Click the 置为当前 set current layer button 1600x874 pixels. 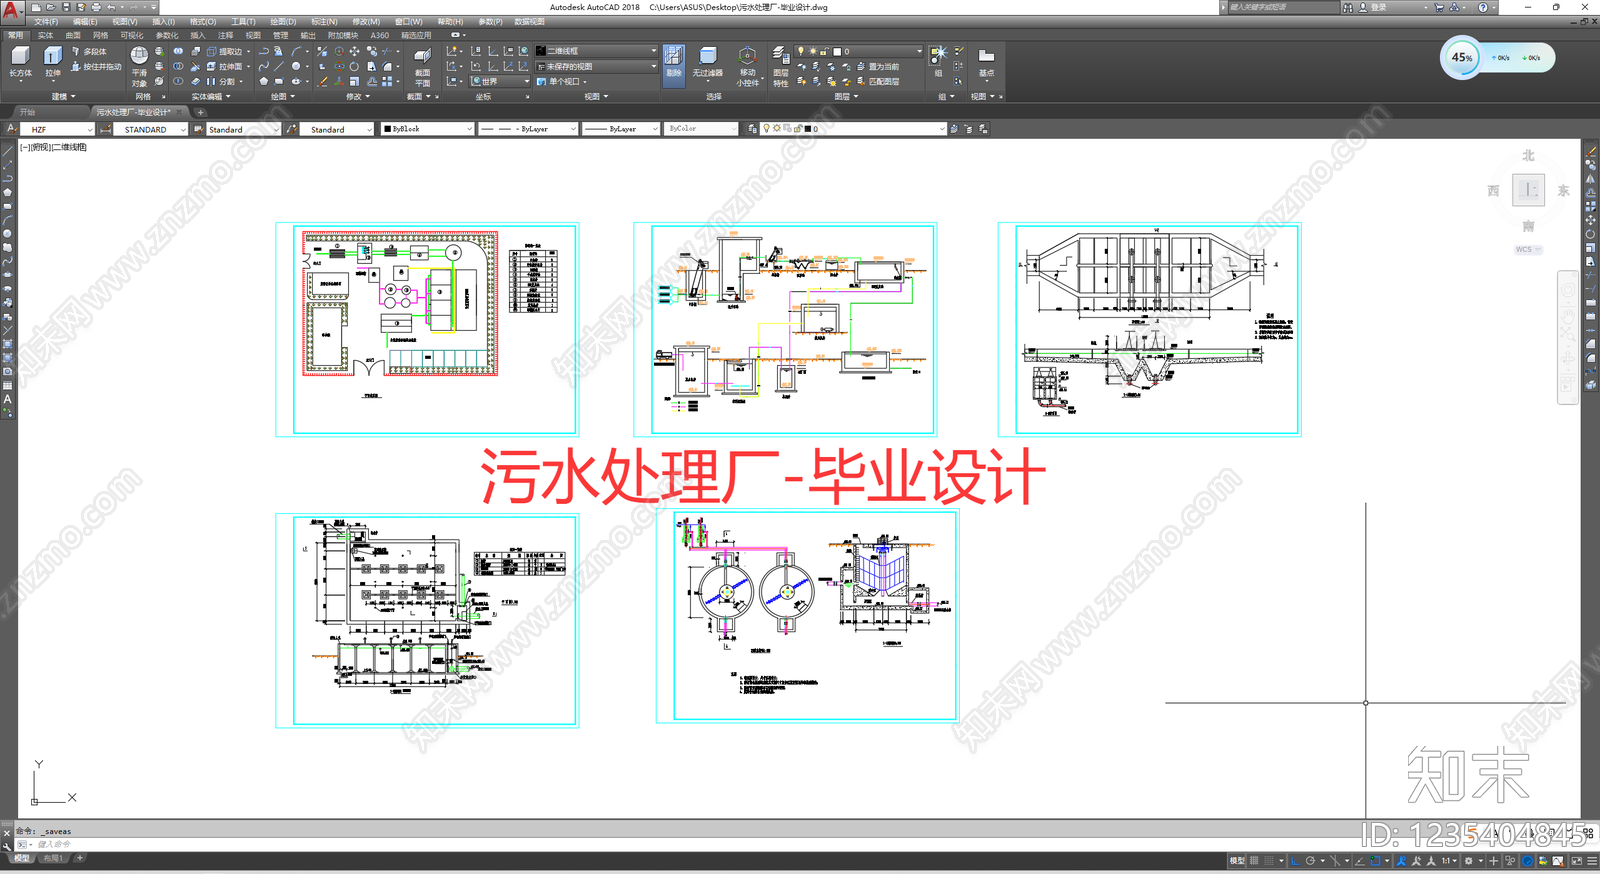[x=878, y=66]
